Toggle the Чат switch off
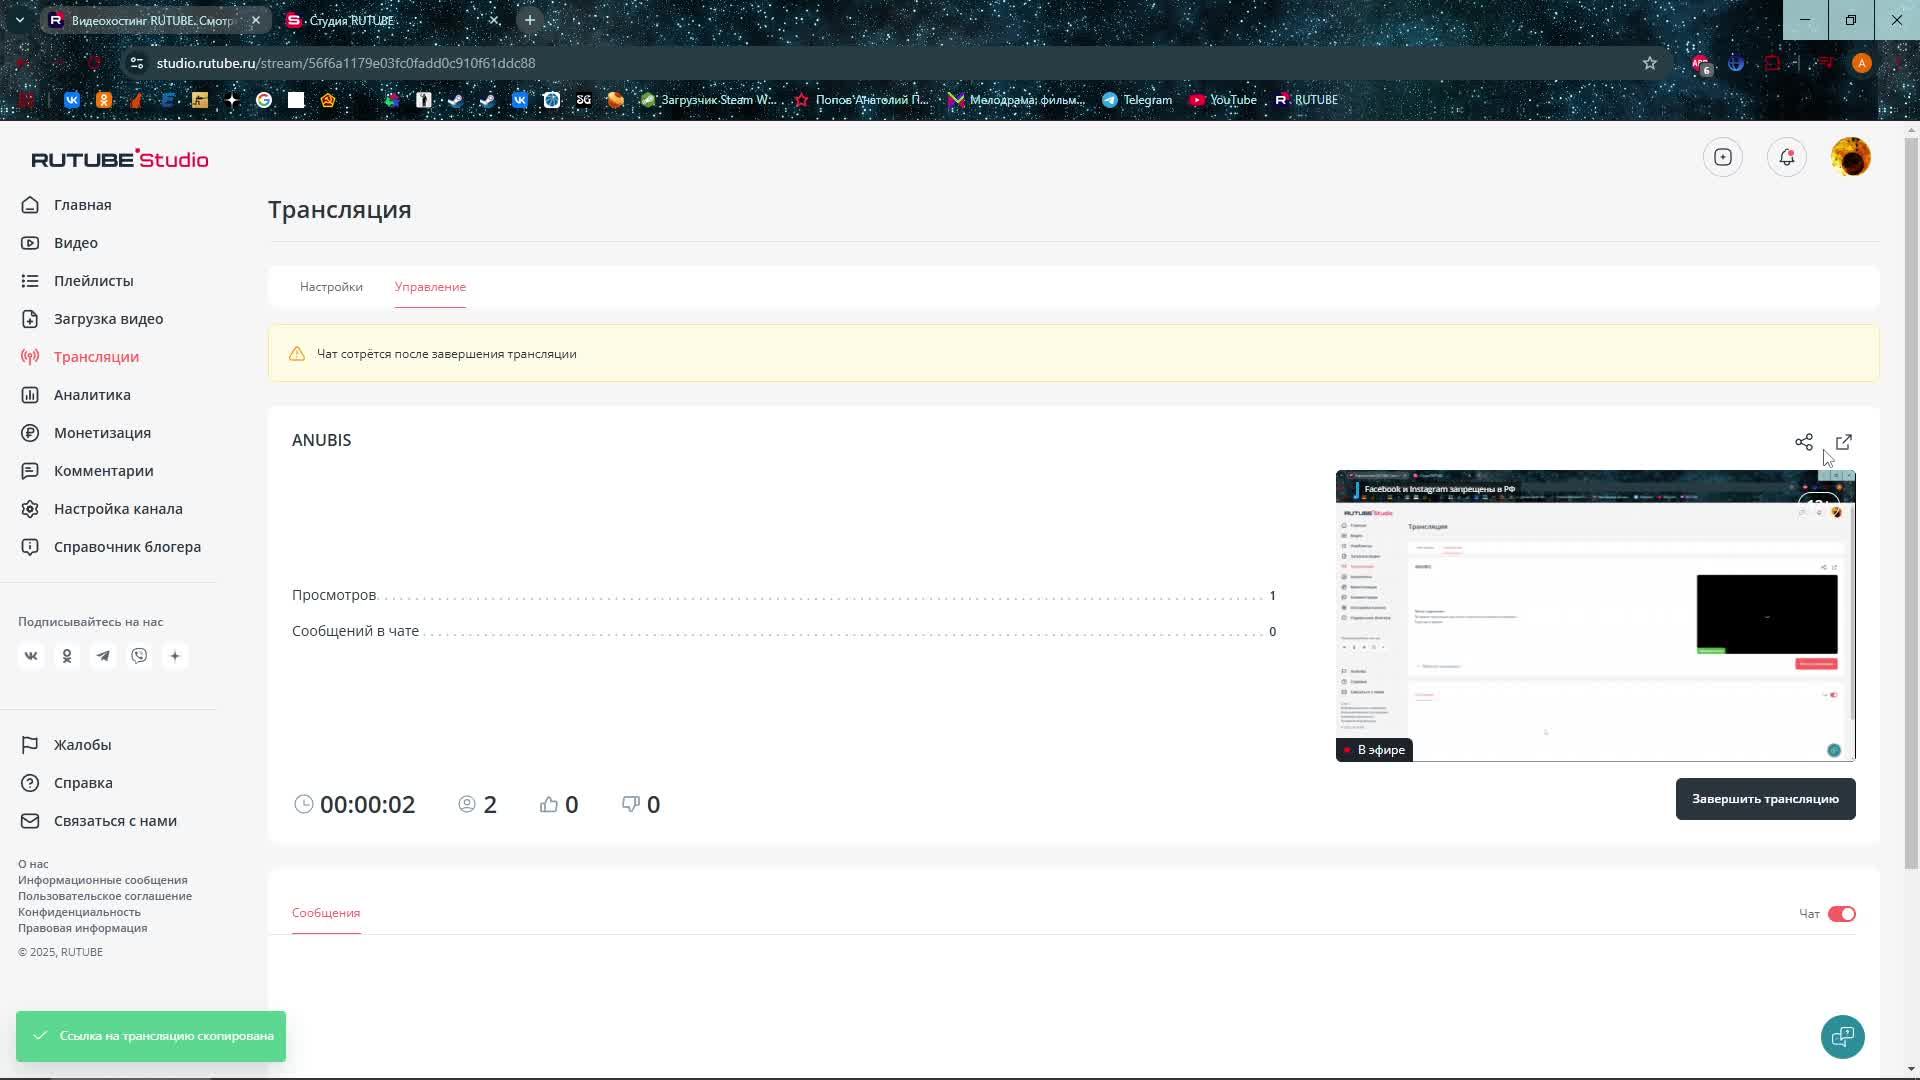This screenshot has width=1920, height=1080. (1841, 914)
